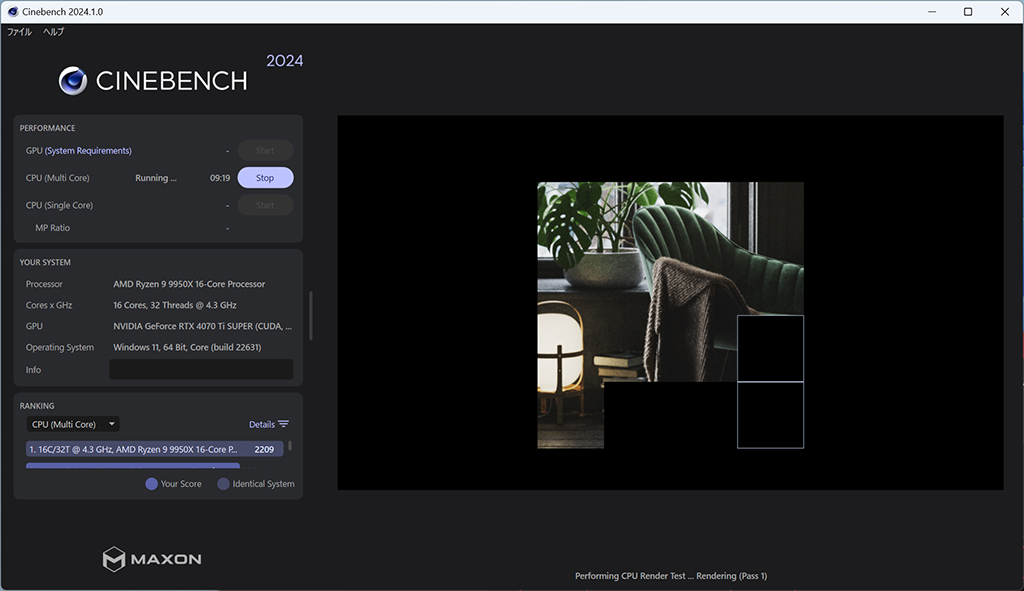Close the Cinebench window
Viewport: 1024px width, 591px height.
coord(1004,12)
